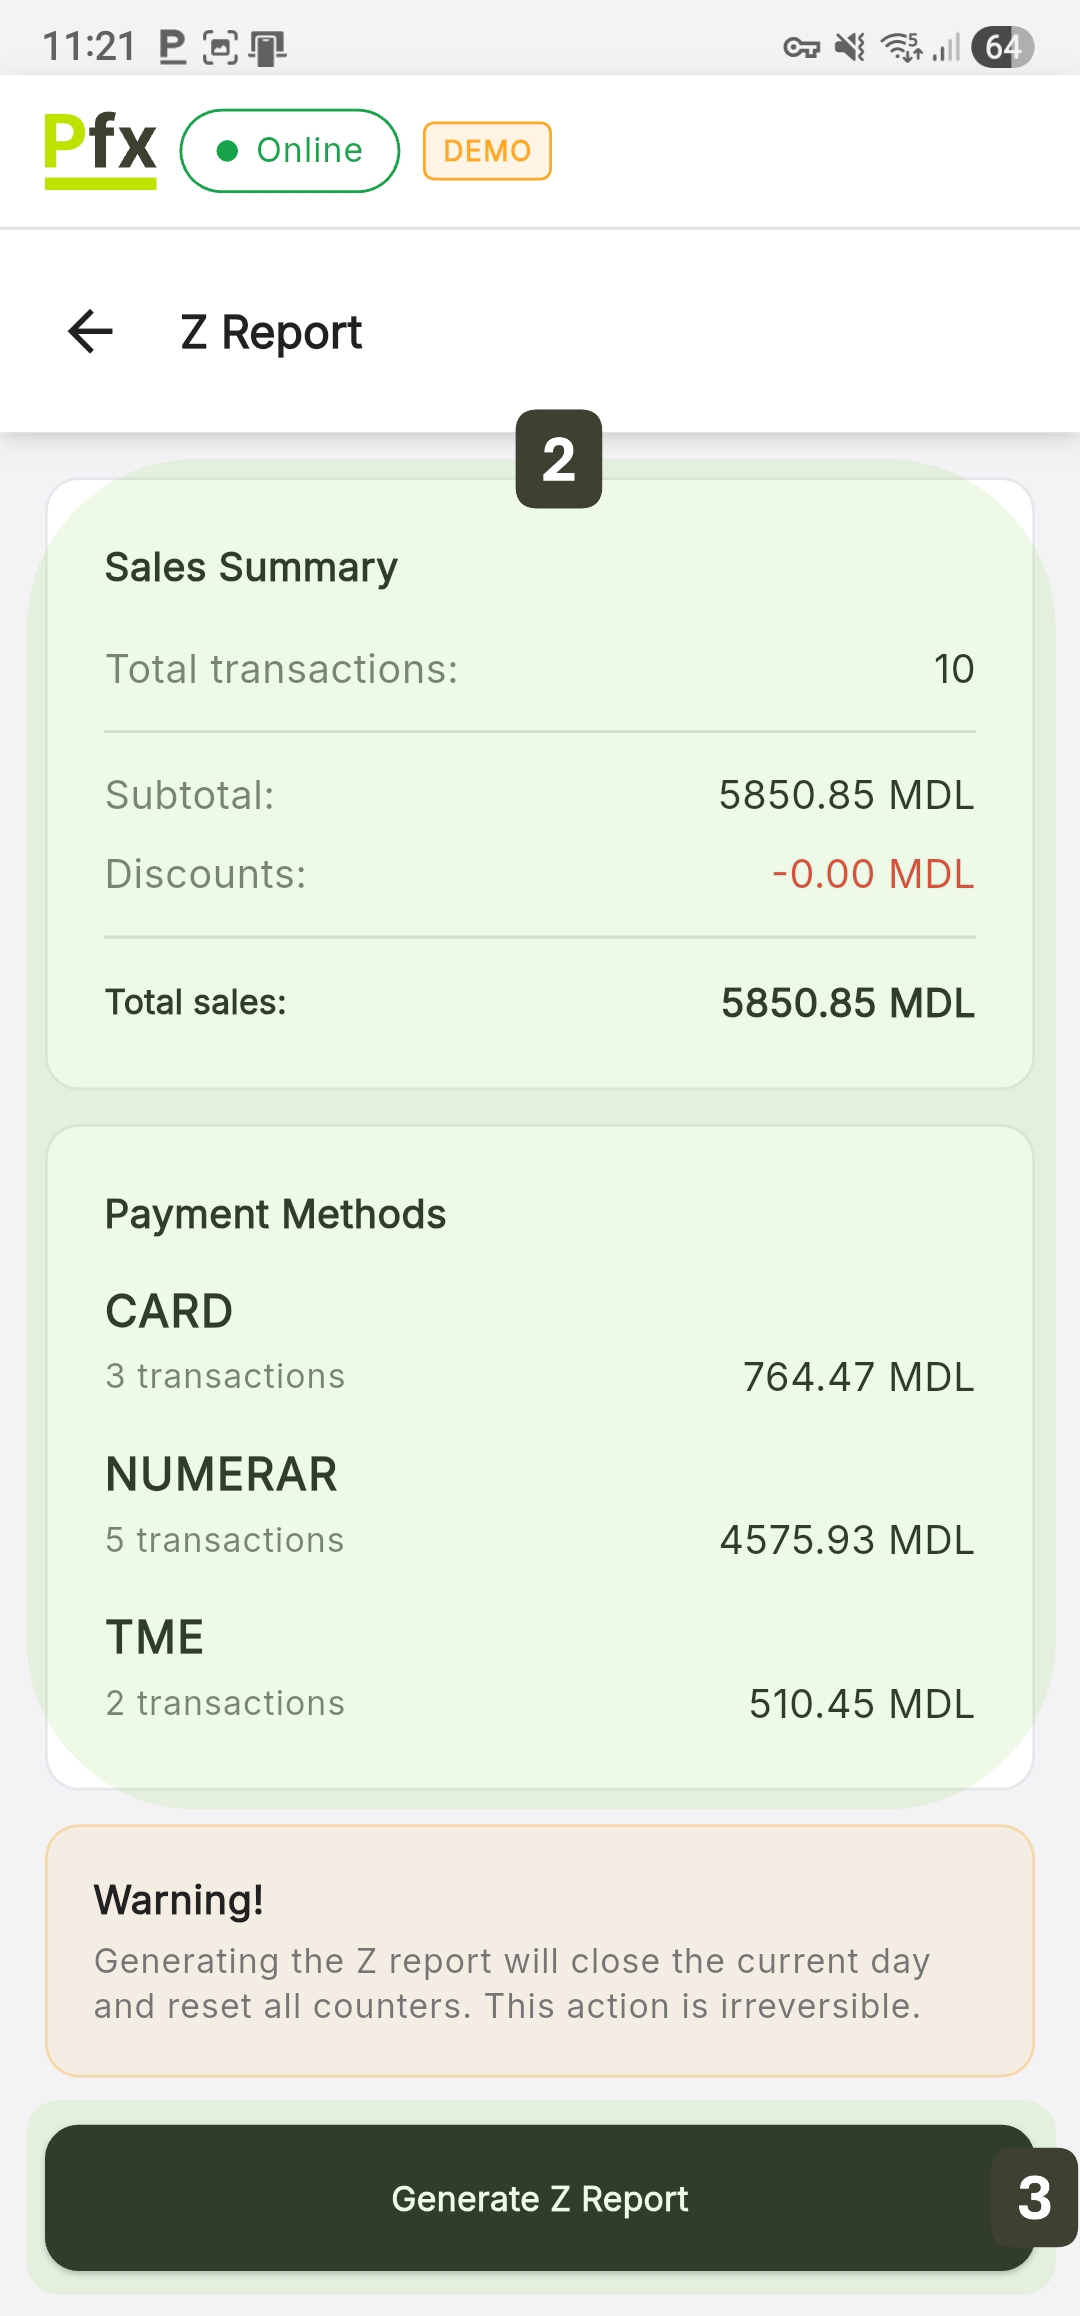
Task: Tap the Wi-Fi status bar icon
Action: pos(902,47)
